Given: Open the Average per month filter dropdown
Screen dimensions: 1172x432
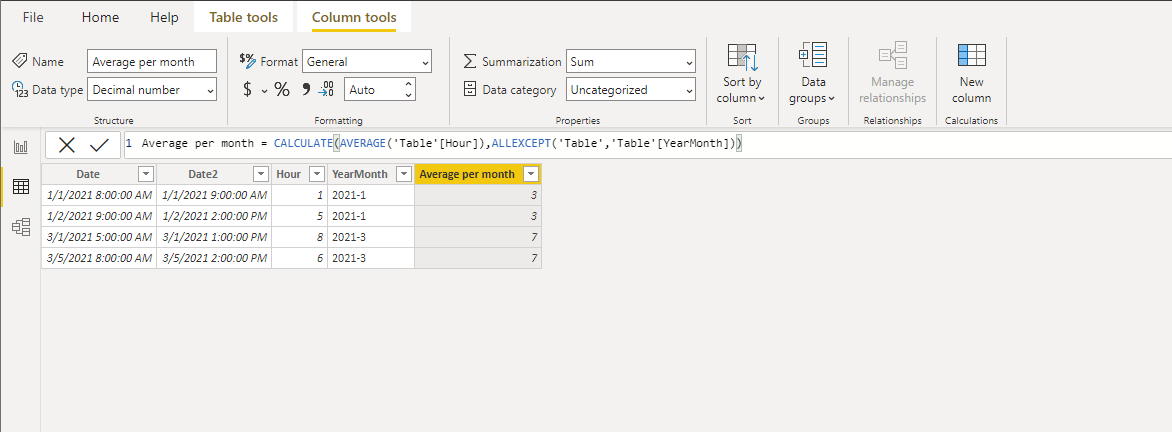Looking at the screenshot, I should point(531,174).
